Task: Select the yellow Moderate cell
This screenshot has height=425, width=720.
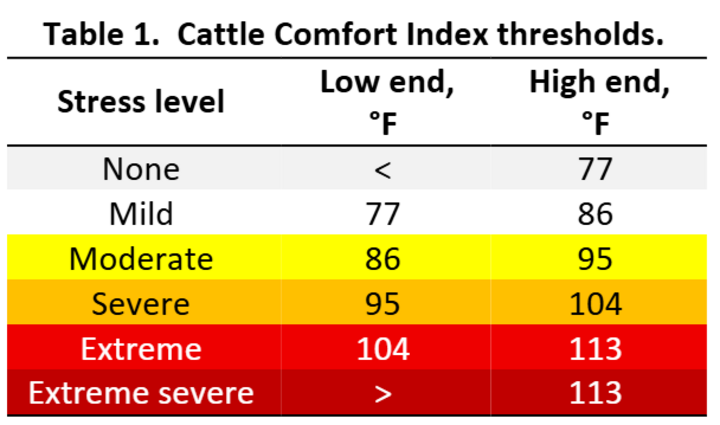Action: click(x=141, y=259)
